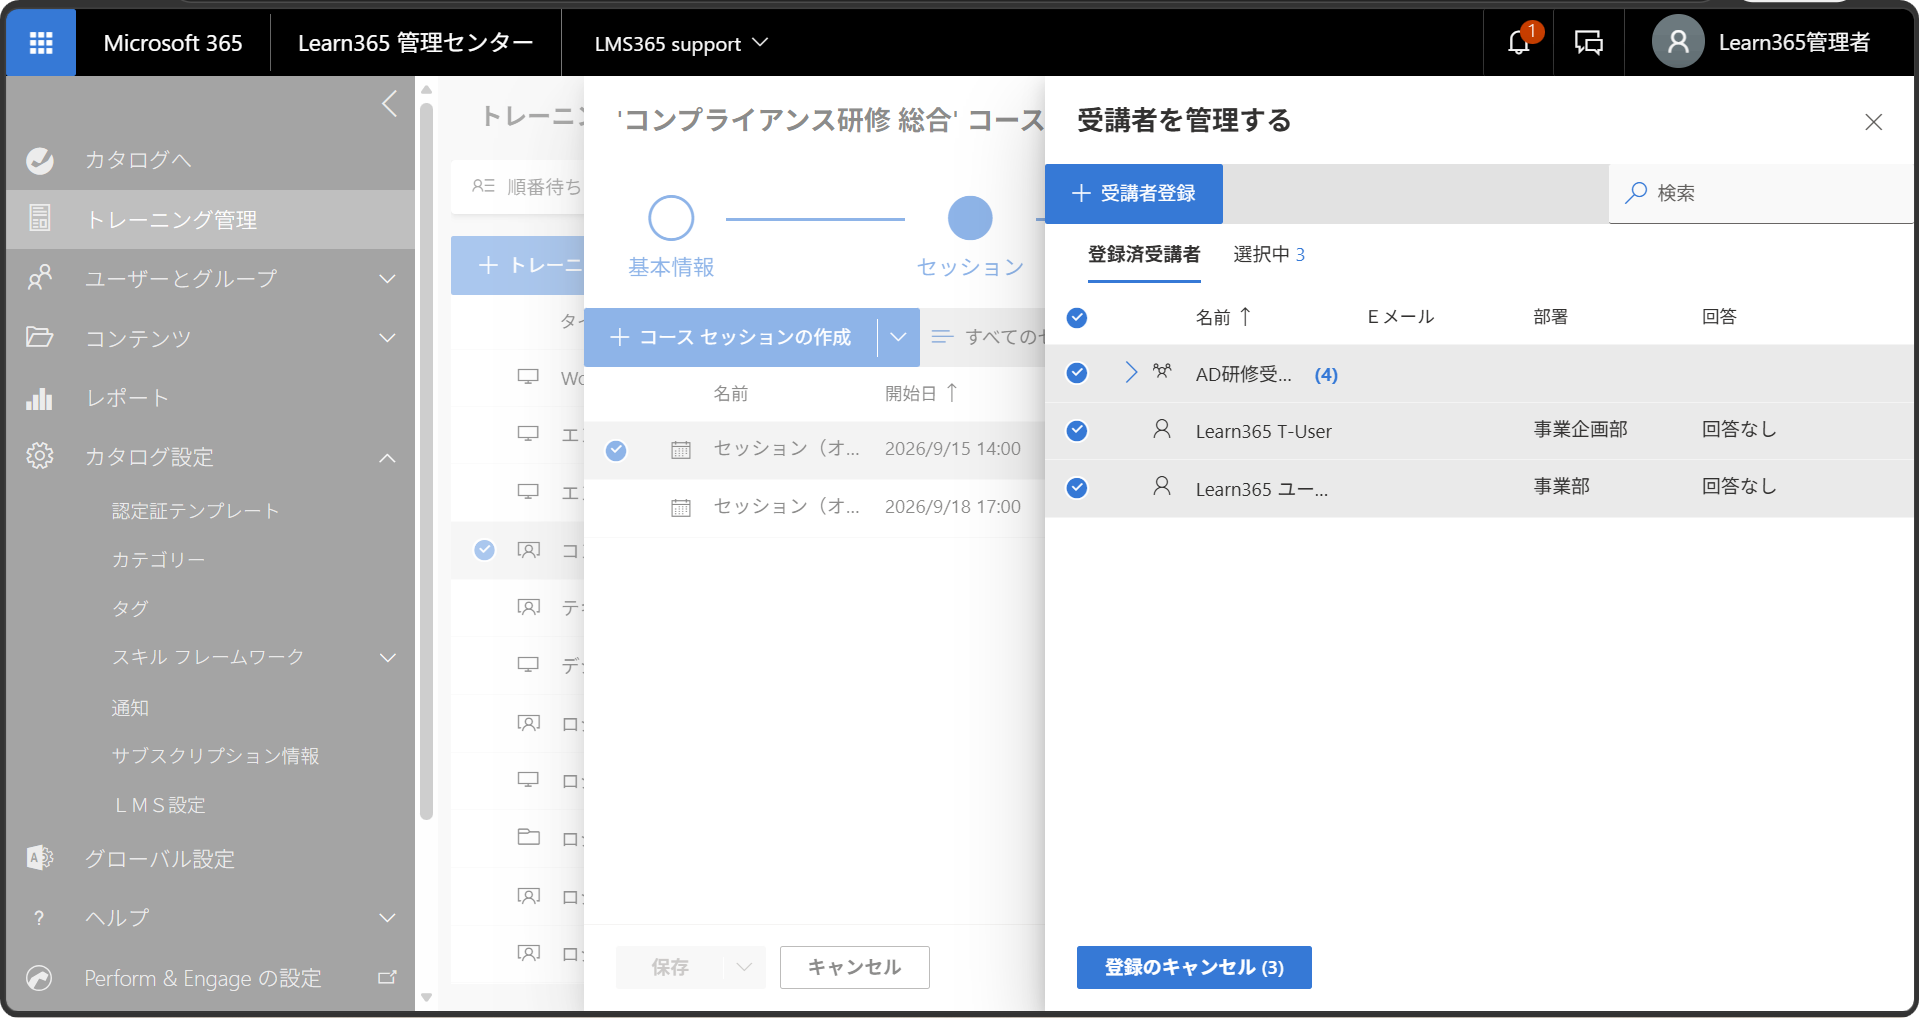Open the notifications bell icon

tap(1518, 42)
